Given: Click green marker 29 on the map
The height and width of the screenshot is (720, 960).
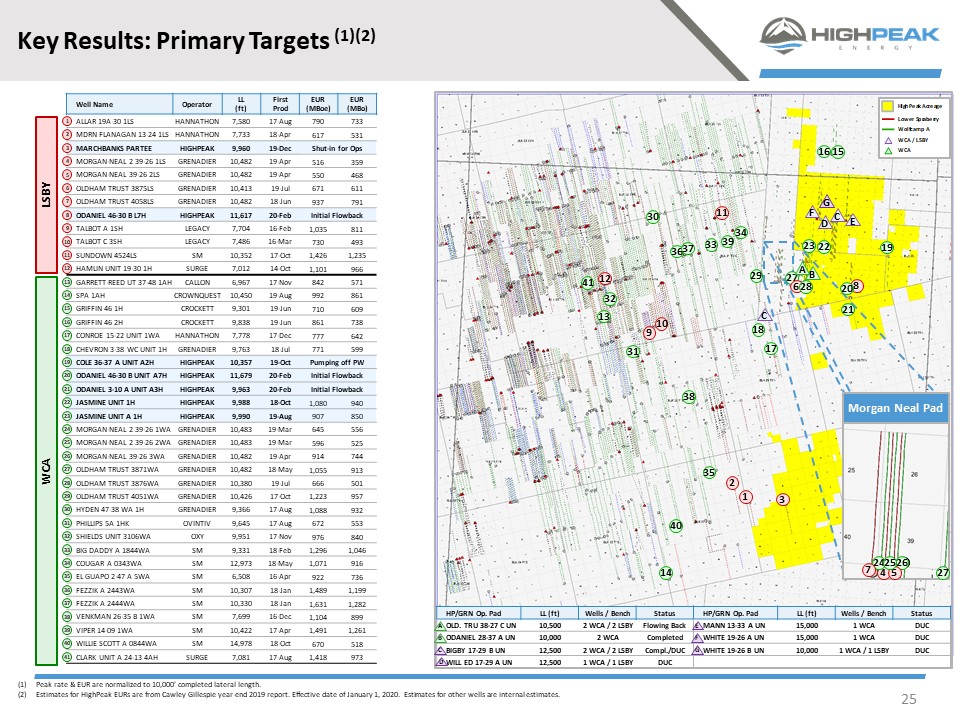Looking at the screenshot, I should (756, 276).
